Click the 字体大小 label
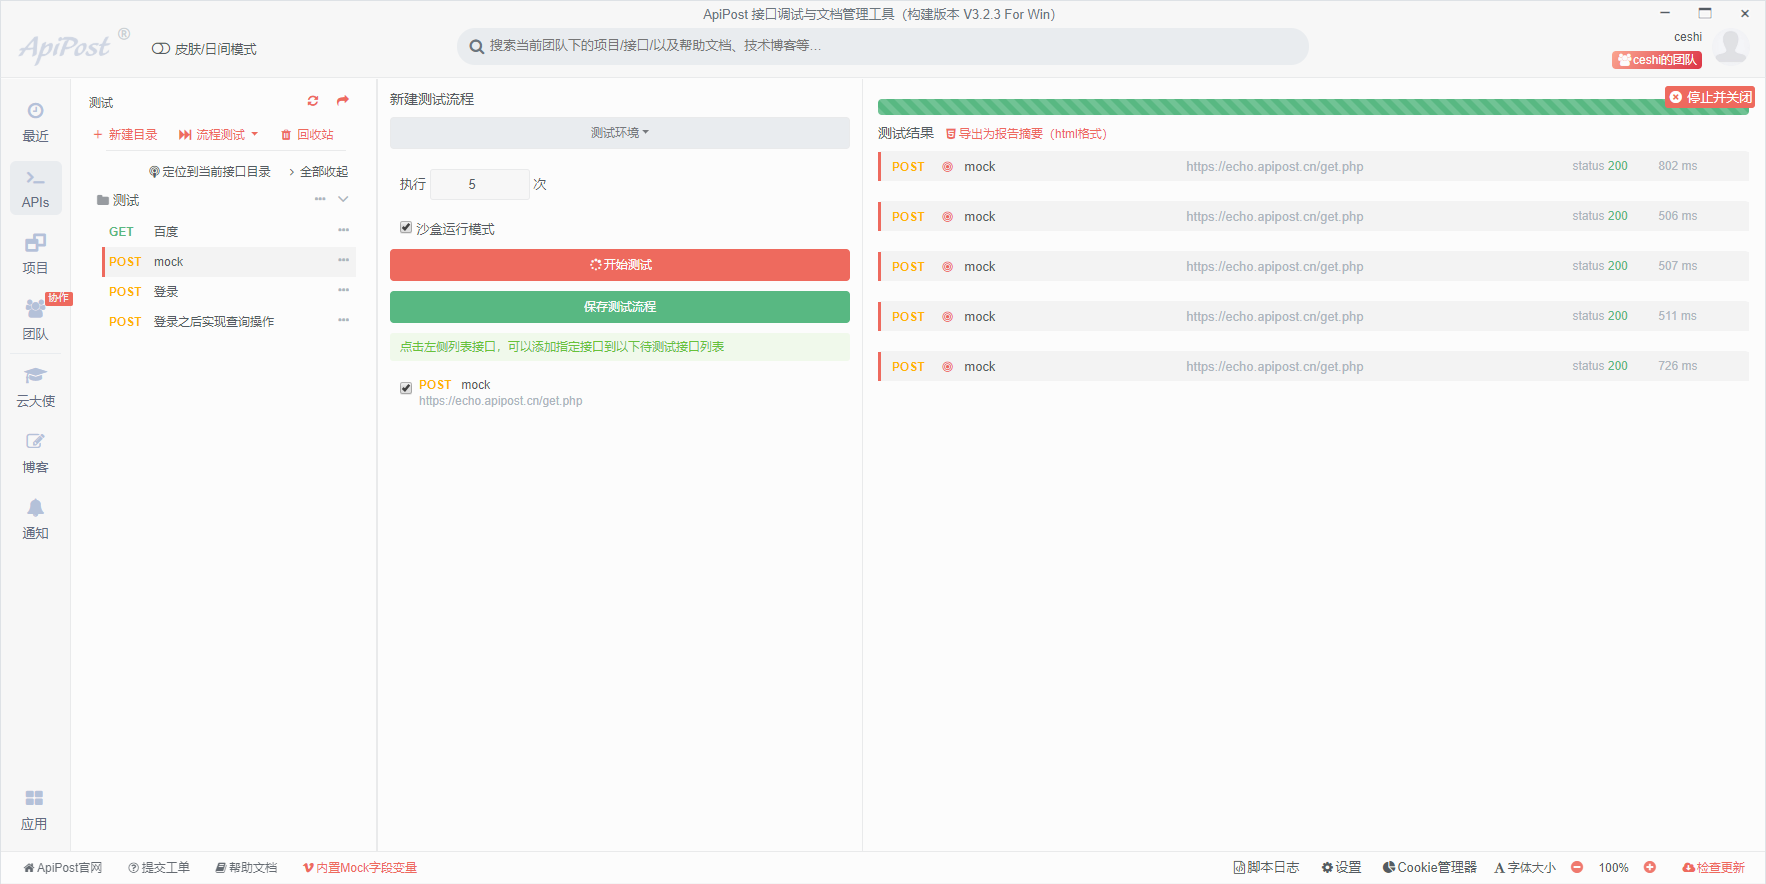The image size is (1766, 884). pyautogui.click(x=1525, y=867)
